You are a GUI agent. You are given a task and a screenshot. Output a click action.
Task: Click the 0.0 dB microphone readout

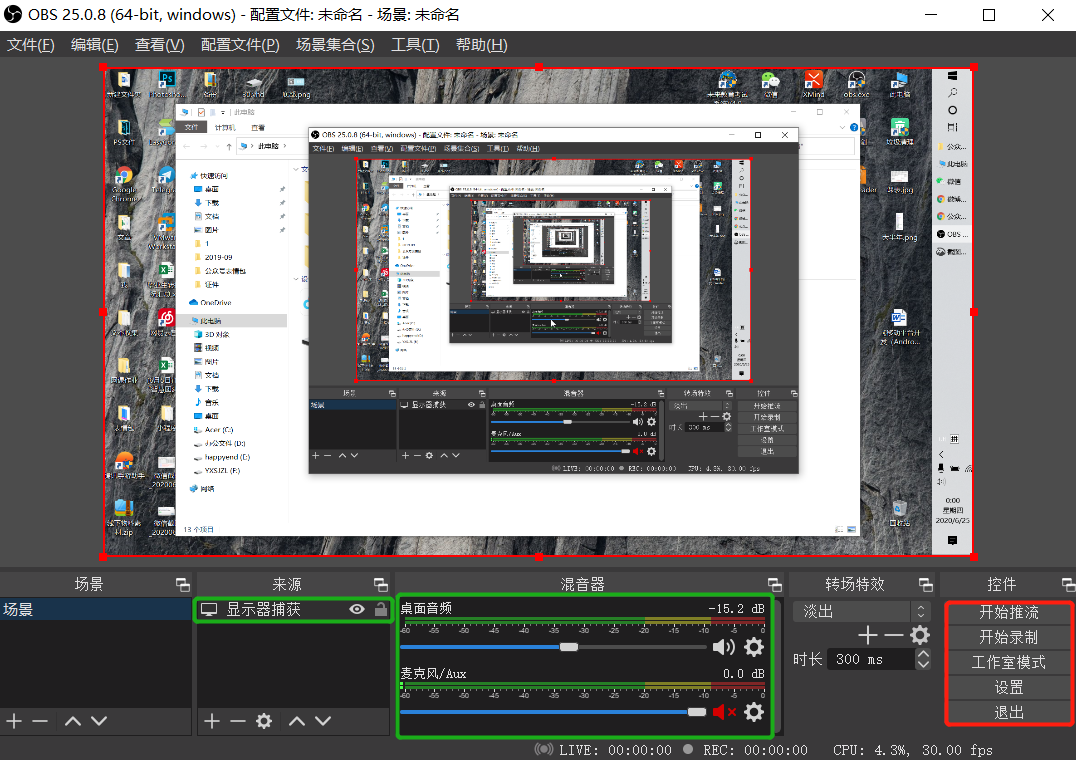coord(744,674)
